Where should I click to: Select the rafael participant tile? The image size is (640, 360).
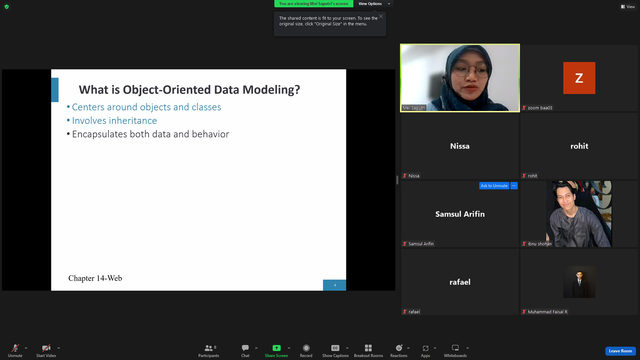[x=460, y=282]
